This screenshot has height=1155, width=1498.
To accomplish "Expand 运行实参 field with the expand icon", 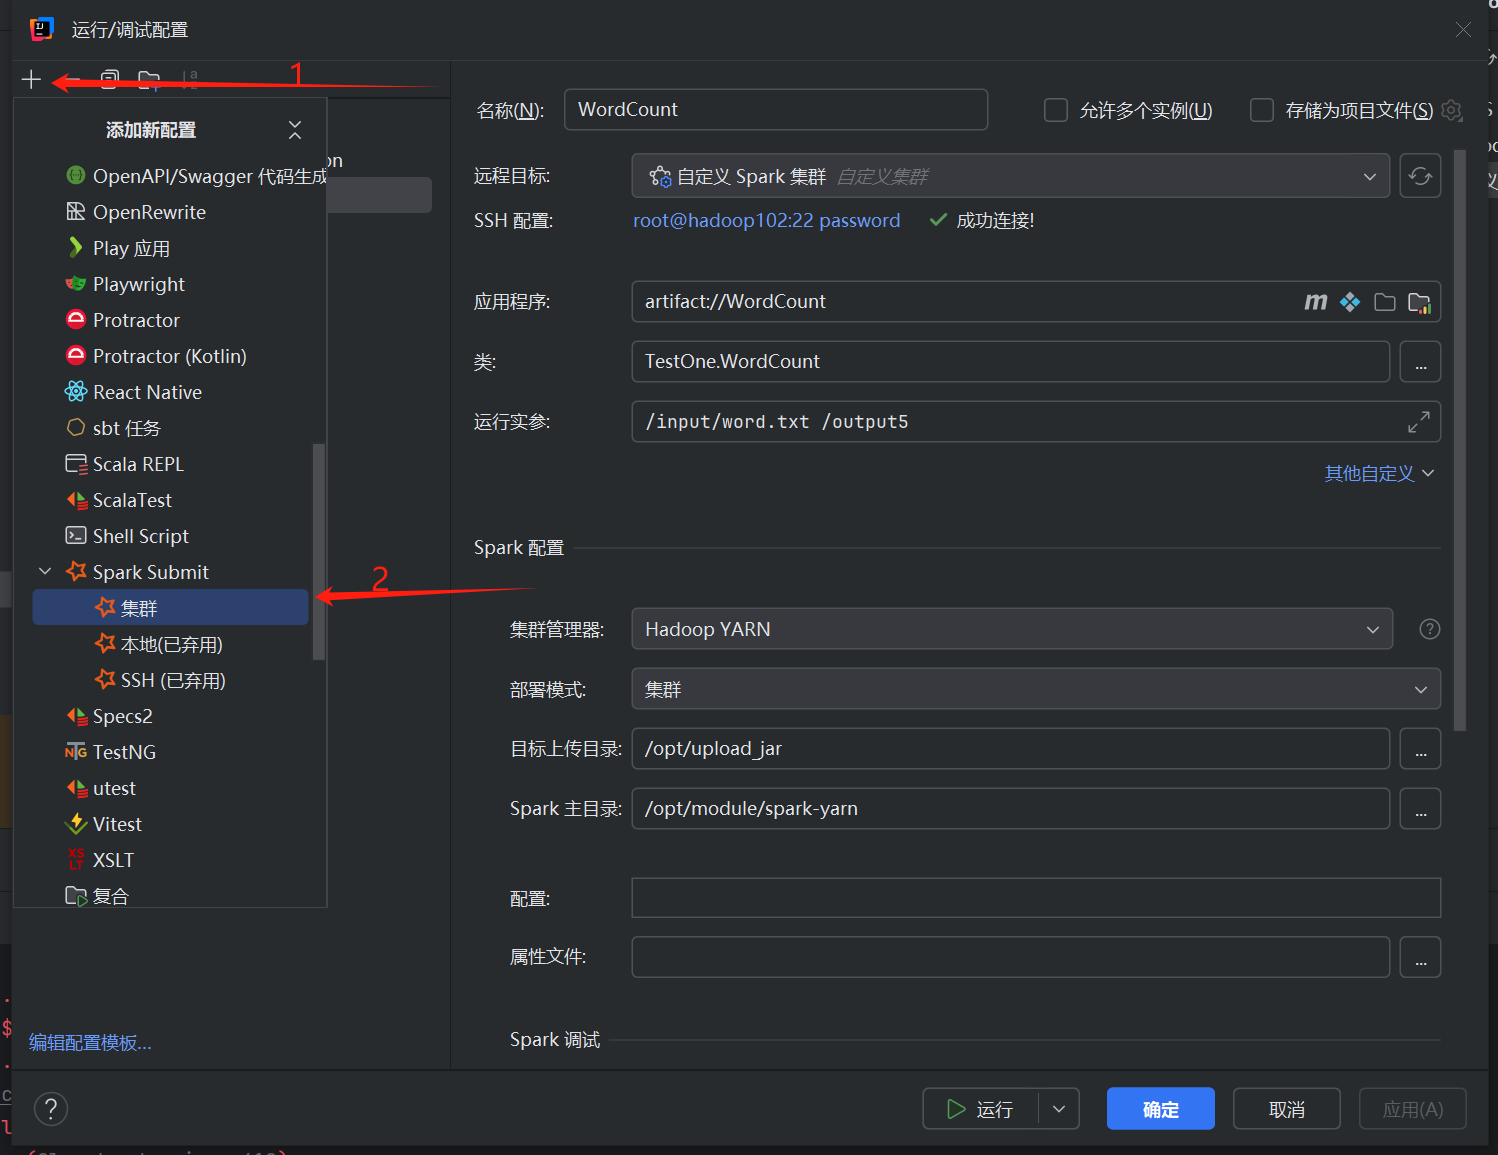I will (x=1418, y=421).
